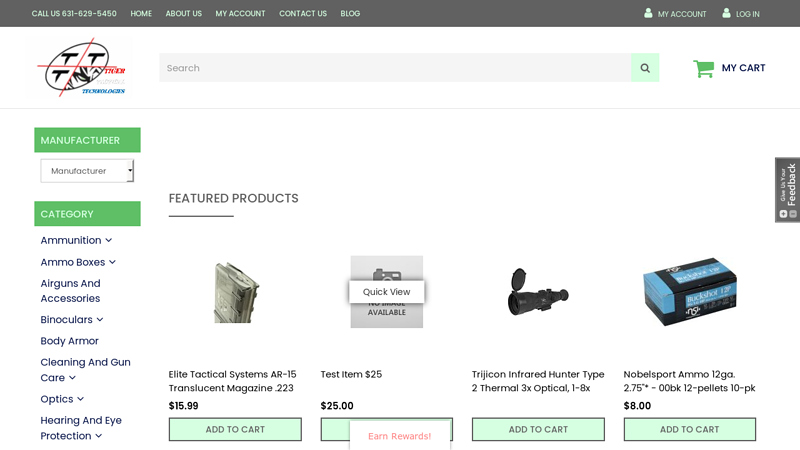Open the AR-15 translucent magazine image
This screenshot has width=800, height=450.
235,292
